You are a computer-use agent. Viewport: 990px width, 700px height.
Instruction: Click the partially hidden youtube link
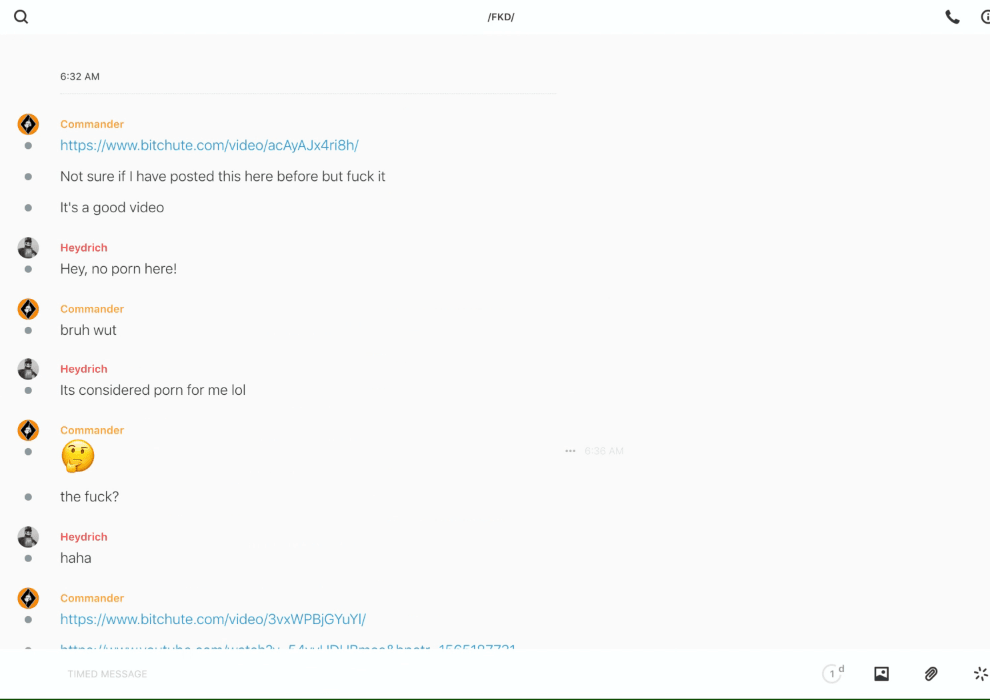[x=288, y=645]
